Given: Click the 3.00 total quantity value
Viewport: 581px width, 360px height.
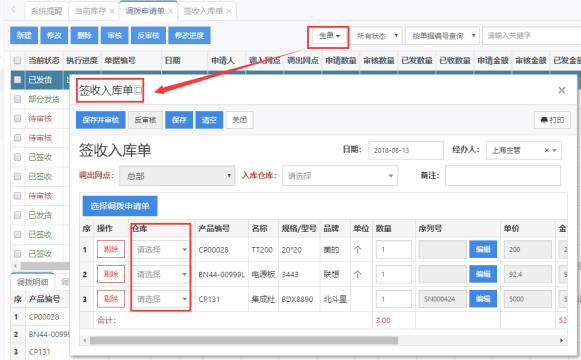Looking at the screenshot, I should pyautogui.click(x=383, y=320).
